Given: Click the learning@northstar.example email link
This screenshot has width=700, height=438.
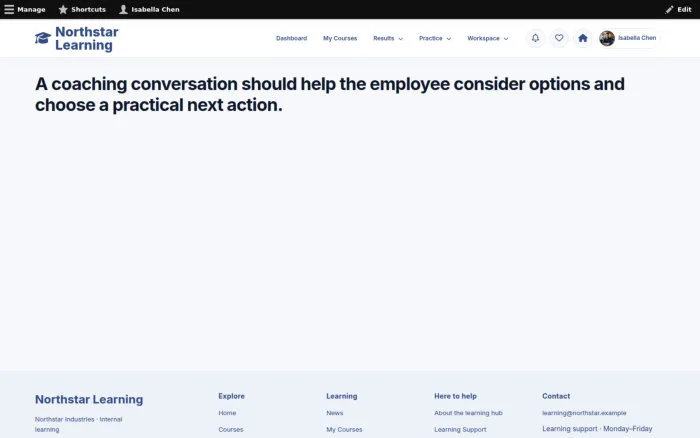Looking at the screenshot, I should pyautogui.click(x=584, y=413).
